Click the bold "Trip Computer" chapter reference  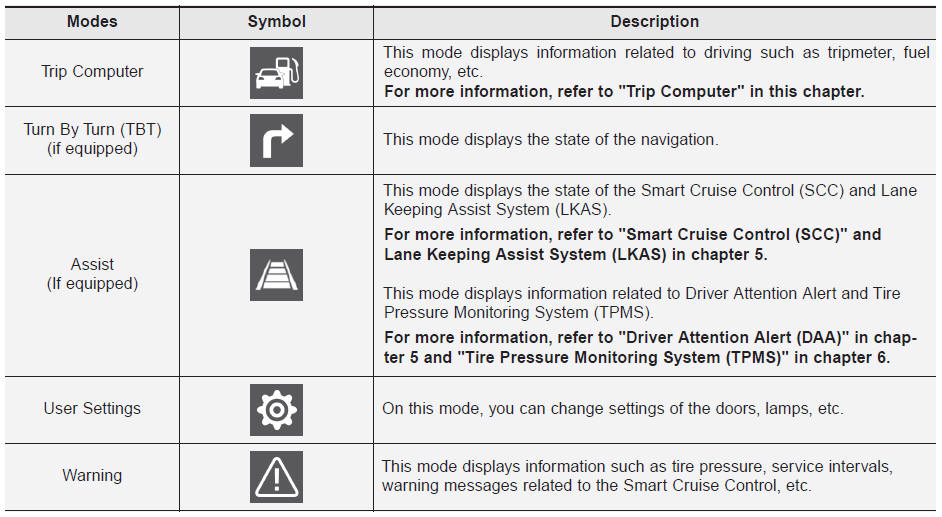pyautogui.click(x=623, y=91)
